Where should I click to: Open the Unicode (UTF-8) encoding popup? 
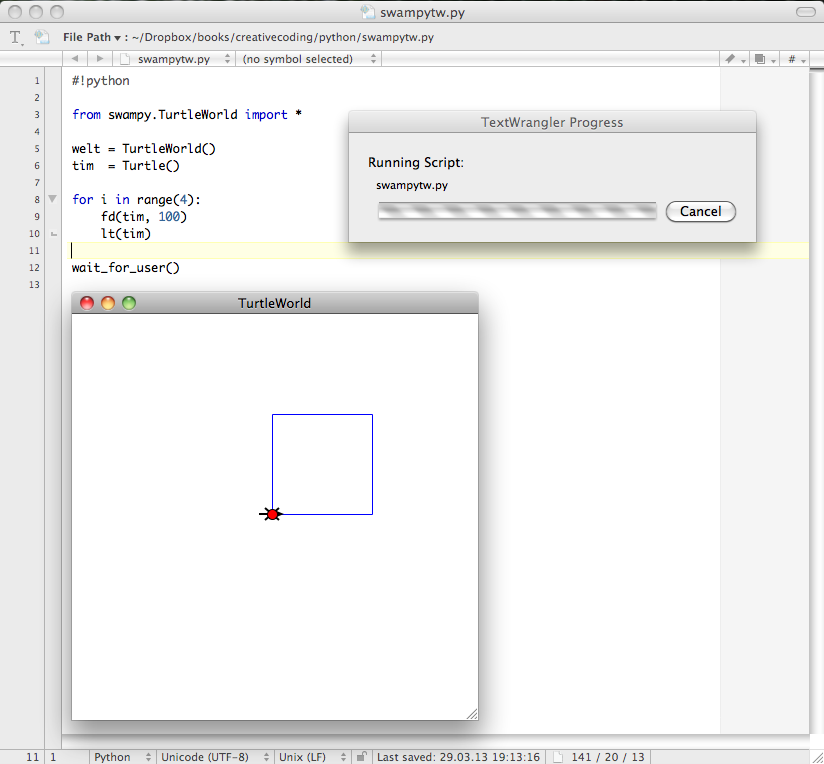click(x=215, y=757)
